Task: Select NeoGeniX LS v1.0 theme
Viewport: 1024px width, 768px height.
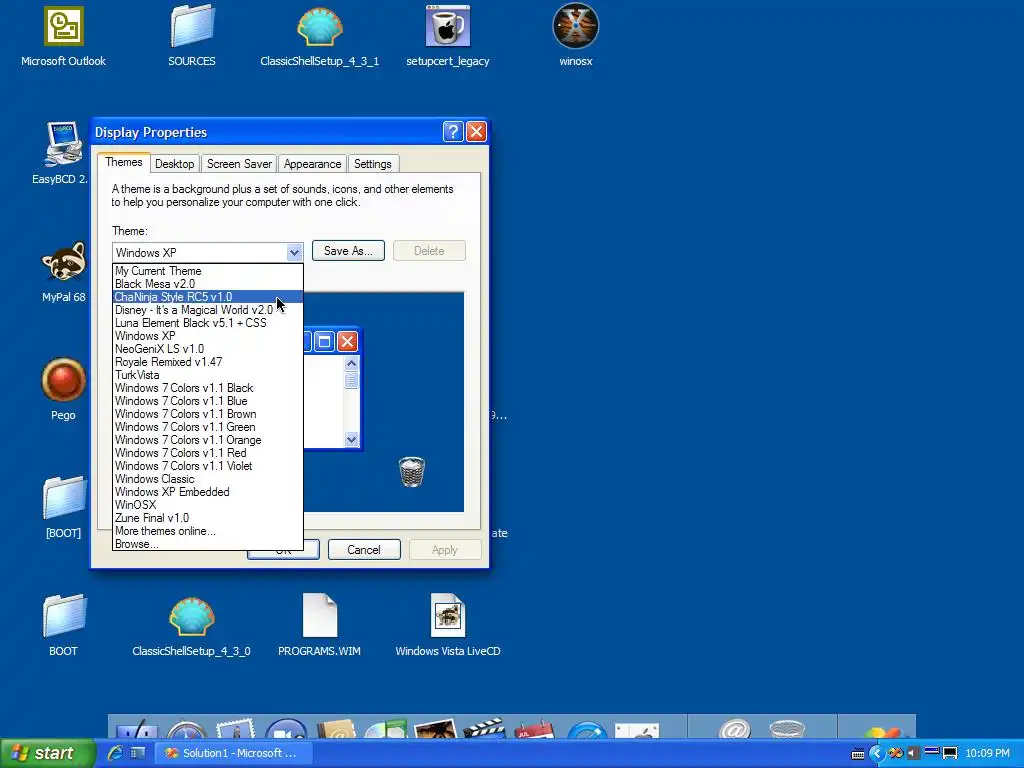Action: click(x=208, y=349)
